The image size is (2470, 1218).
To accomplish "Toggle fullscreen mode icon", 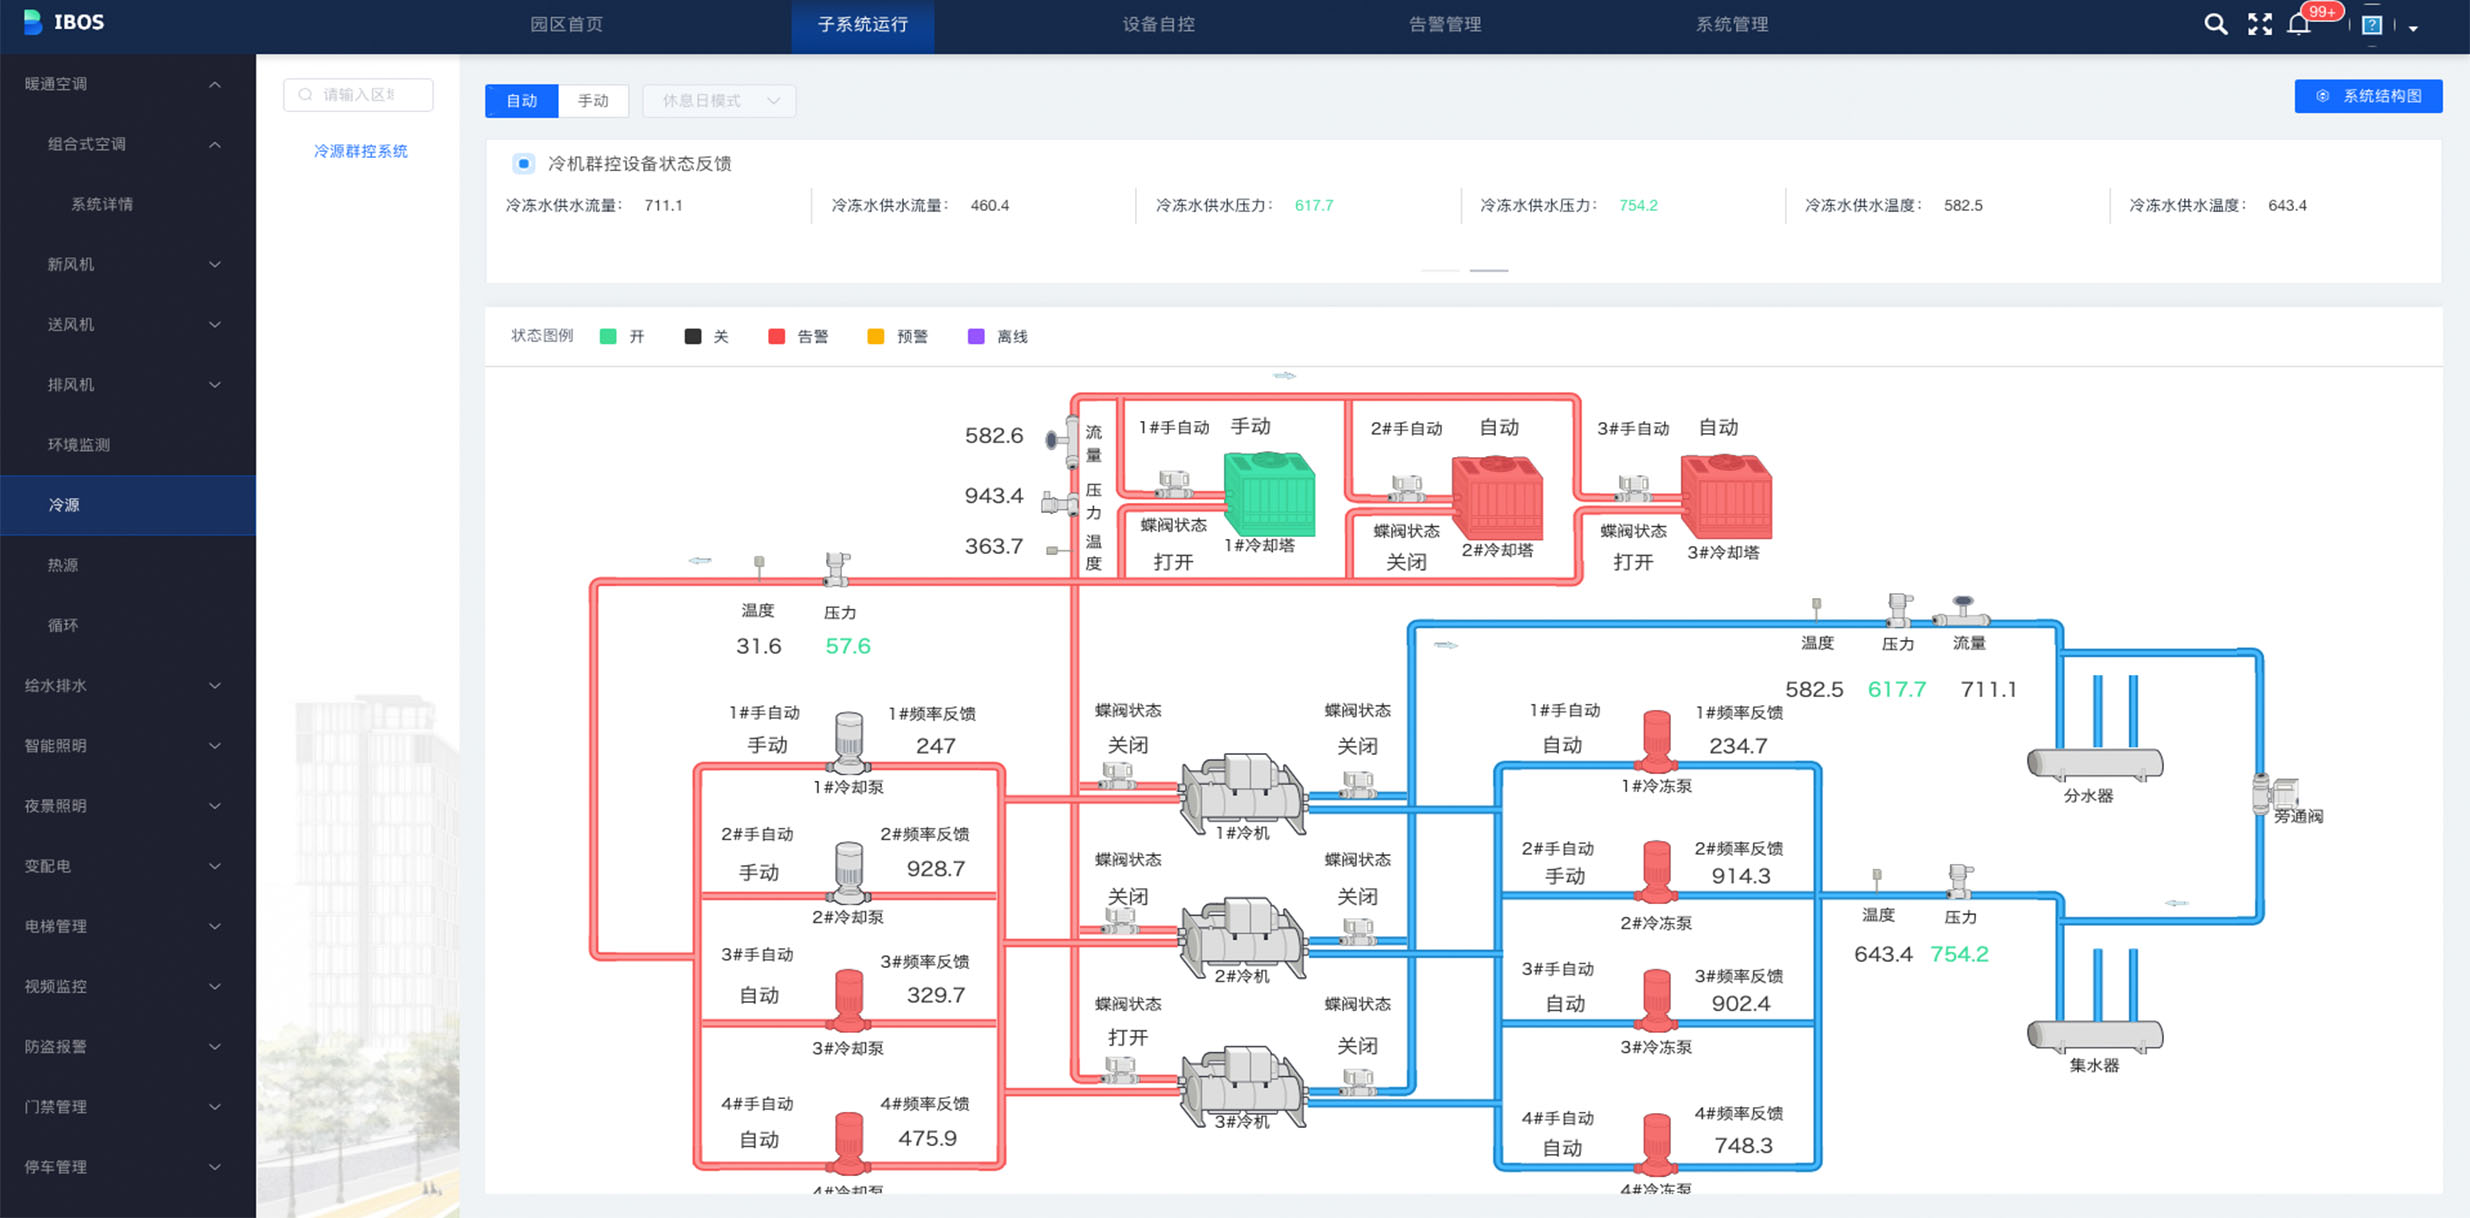I will point(2259,24).
